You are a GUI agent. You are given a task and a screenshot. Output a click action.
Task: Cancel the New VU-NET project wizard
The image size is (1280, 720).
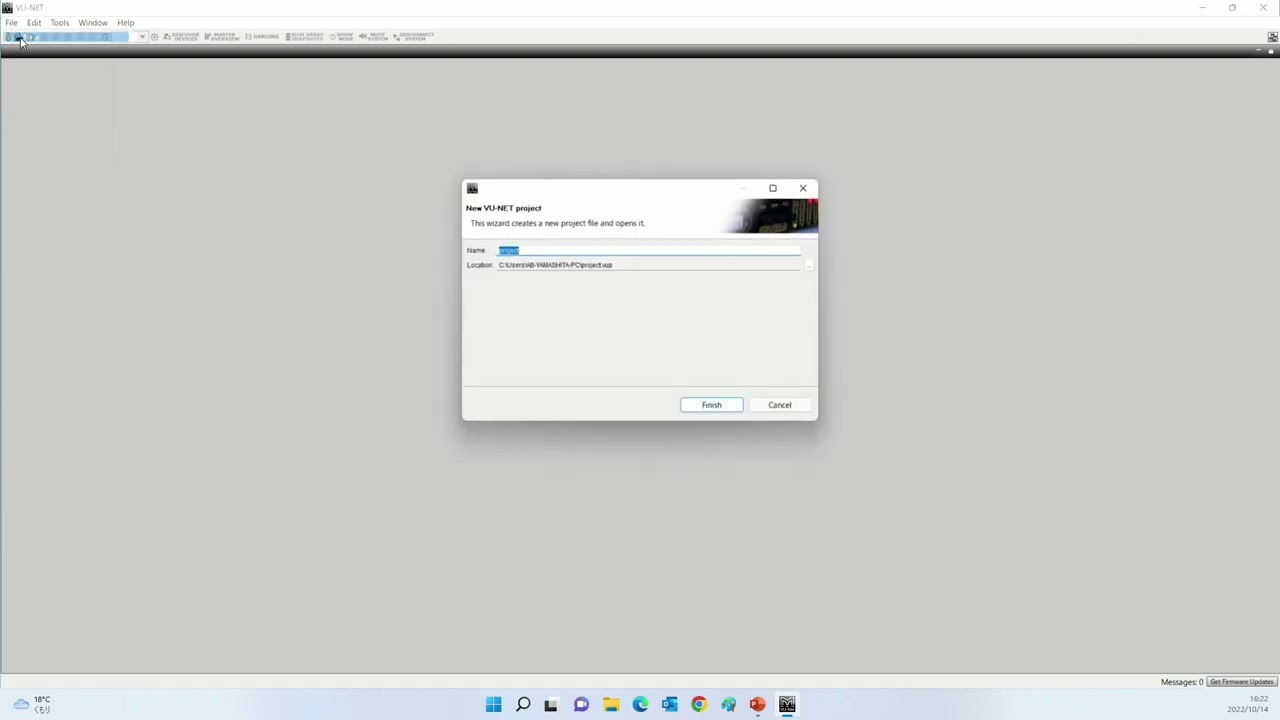(780, 405)
